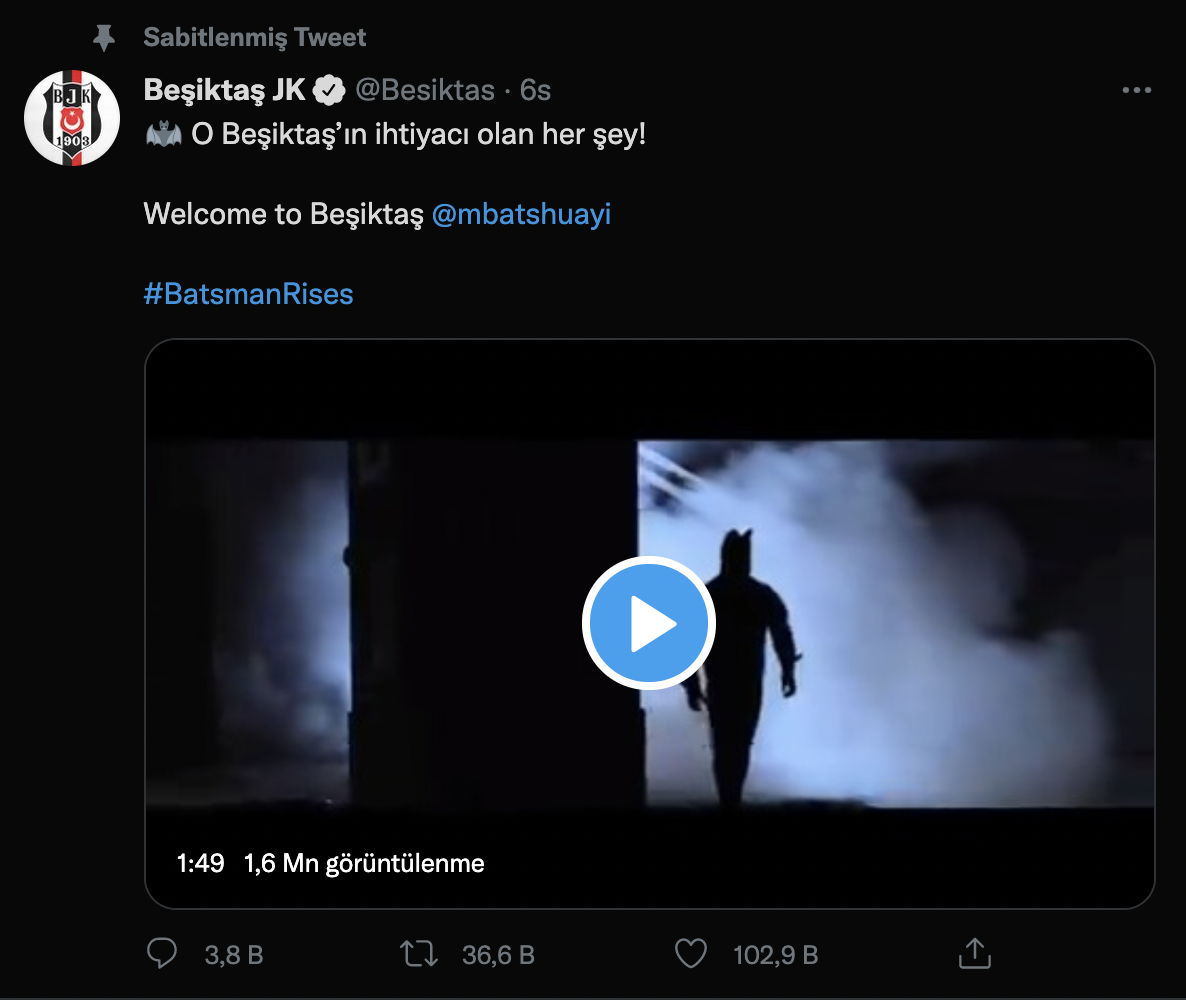Open the @Besiktas handle link

[425, 90]
